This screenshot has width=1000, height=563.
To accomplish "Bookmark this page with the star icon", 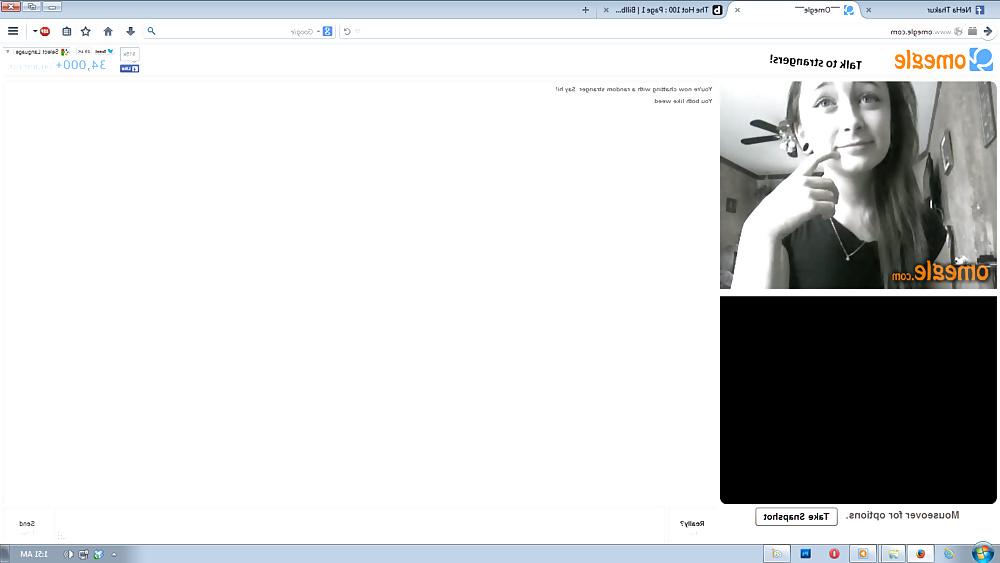I will [x=85, y=31].
